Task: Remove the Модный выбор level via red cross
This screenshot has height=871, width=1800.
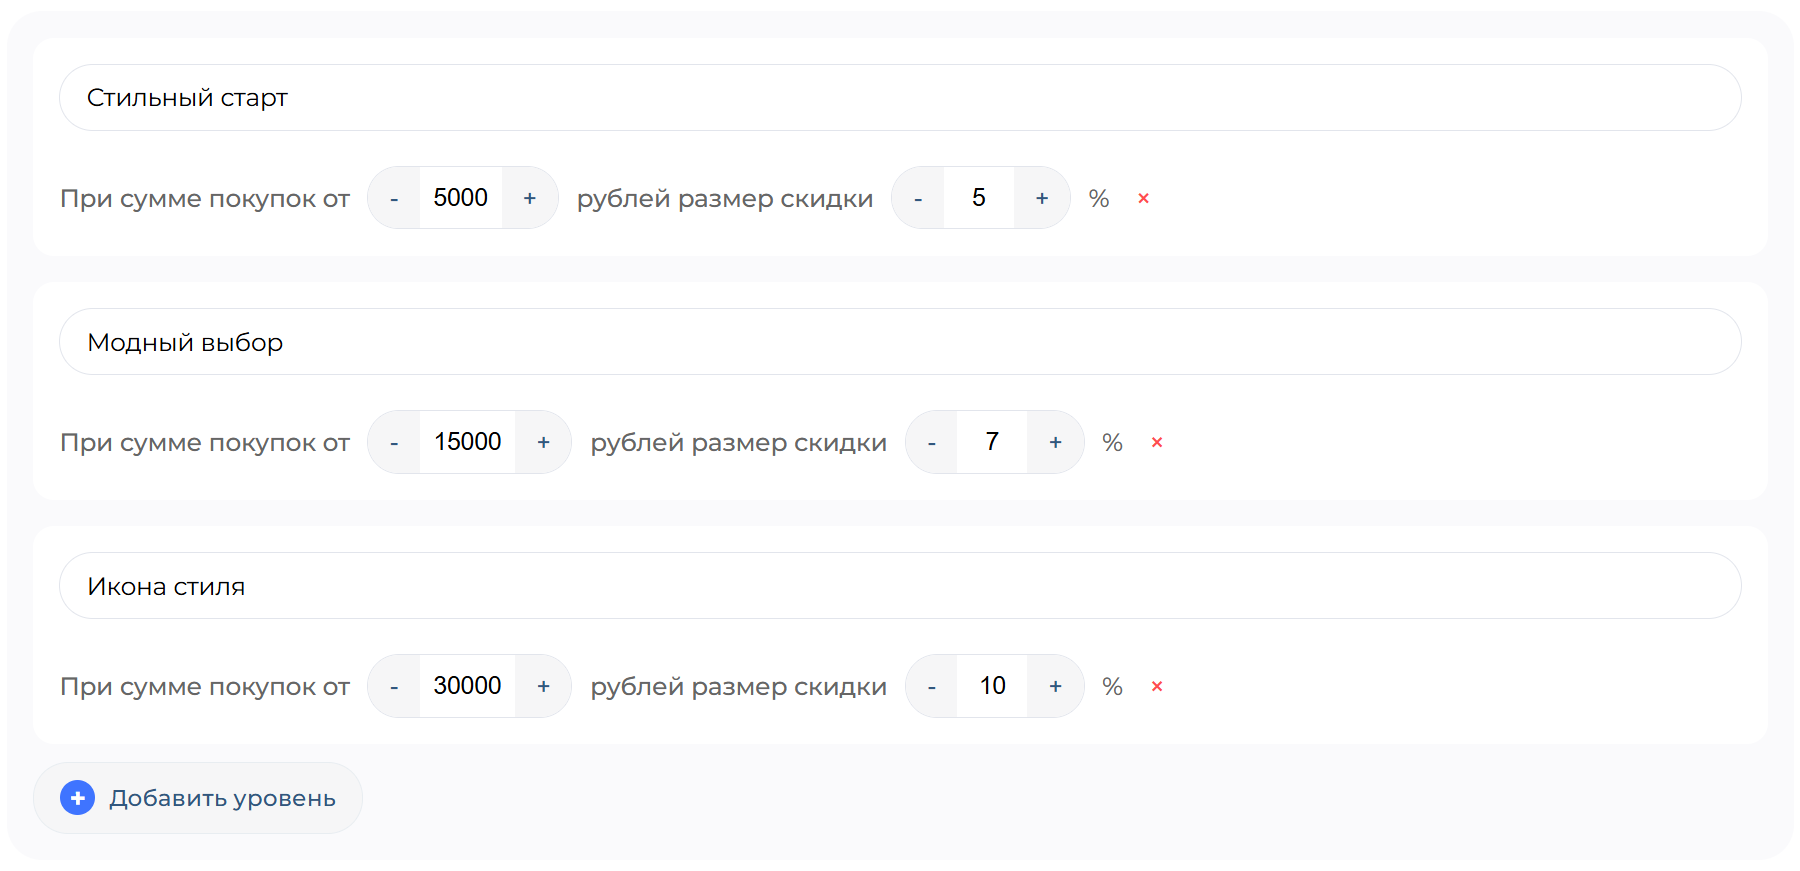Action: [x=1157, y=442]
